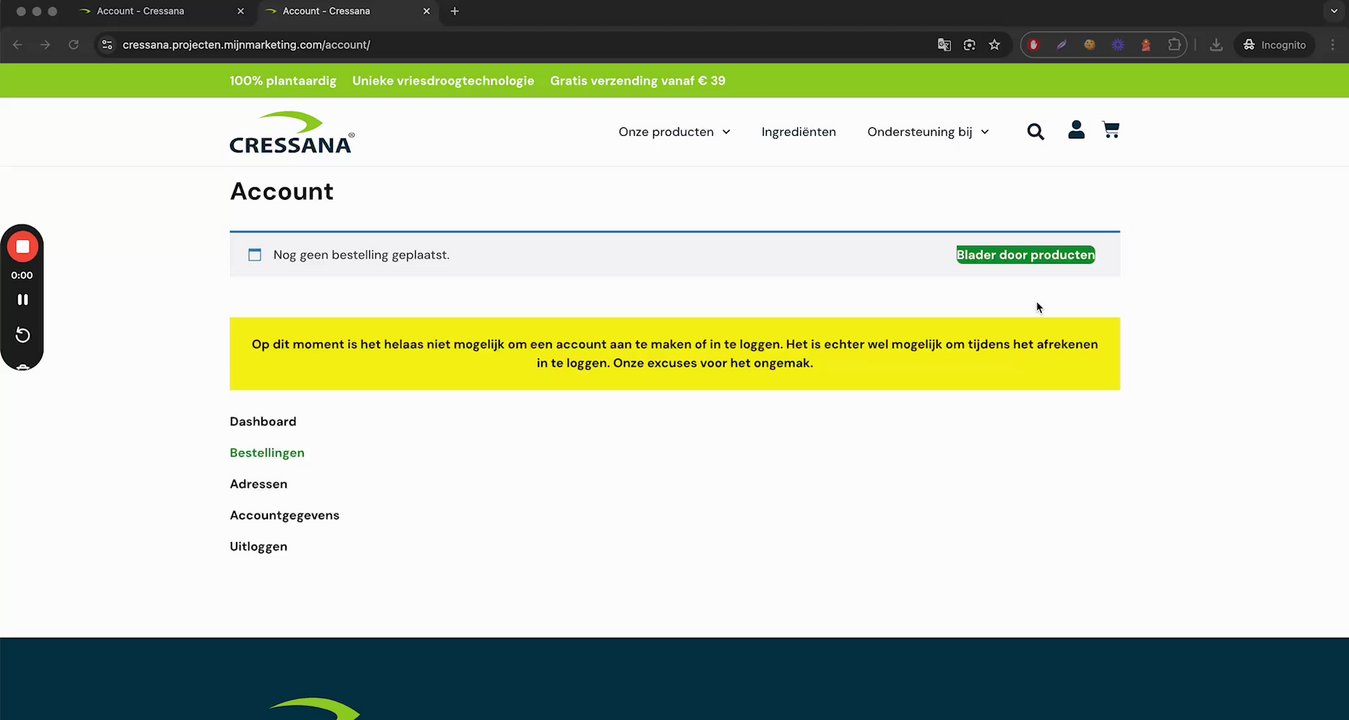Click the yellow login unavailable notice text
This screenshot has height=720, width=1349.
675,354
